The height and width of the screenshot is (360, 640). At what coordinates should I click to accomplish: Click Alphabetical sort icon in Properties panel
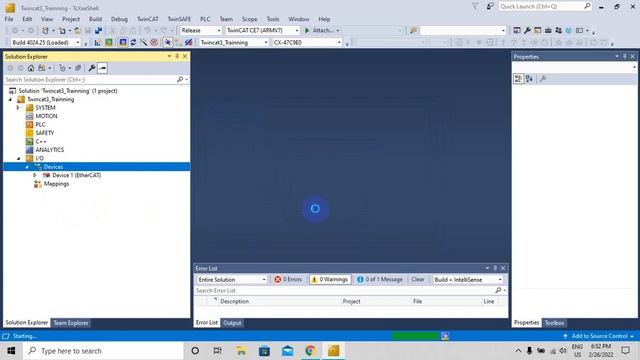pos(529,79)
